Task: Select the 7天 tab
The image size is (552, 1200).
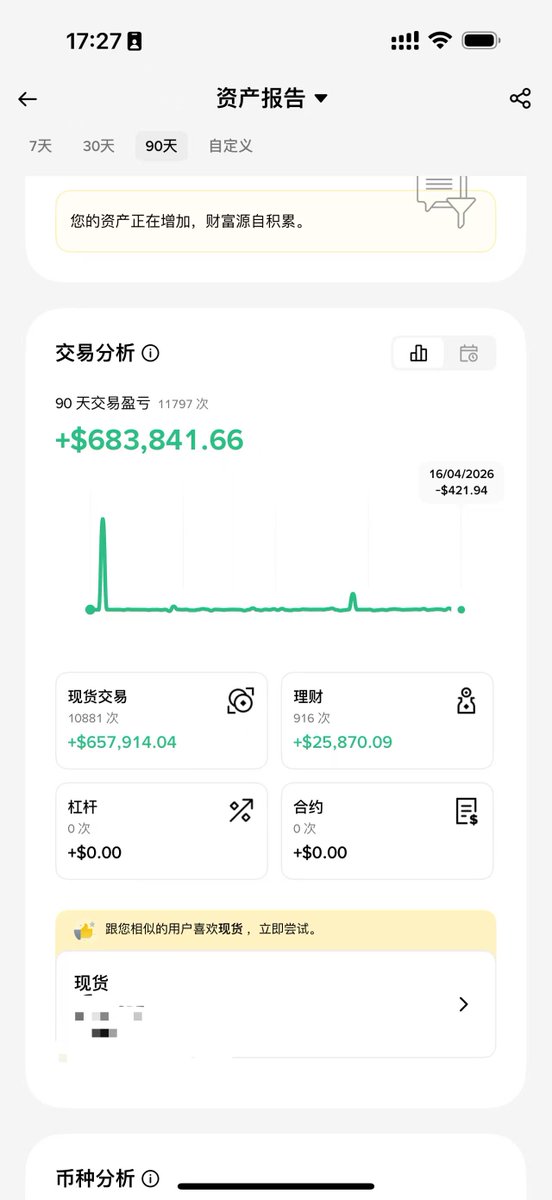Action: pyautogui.click(x=40, y=146)
